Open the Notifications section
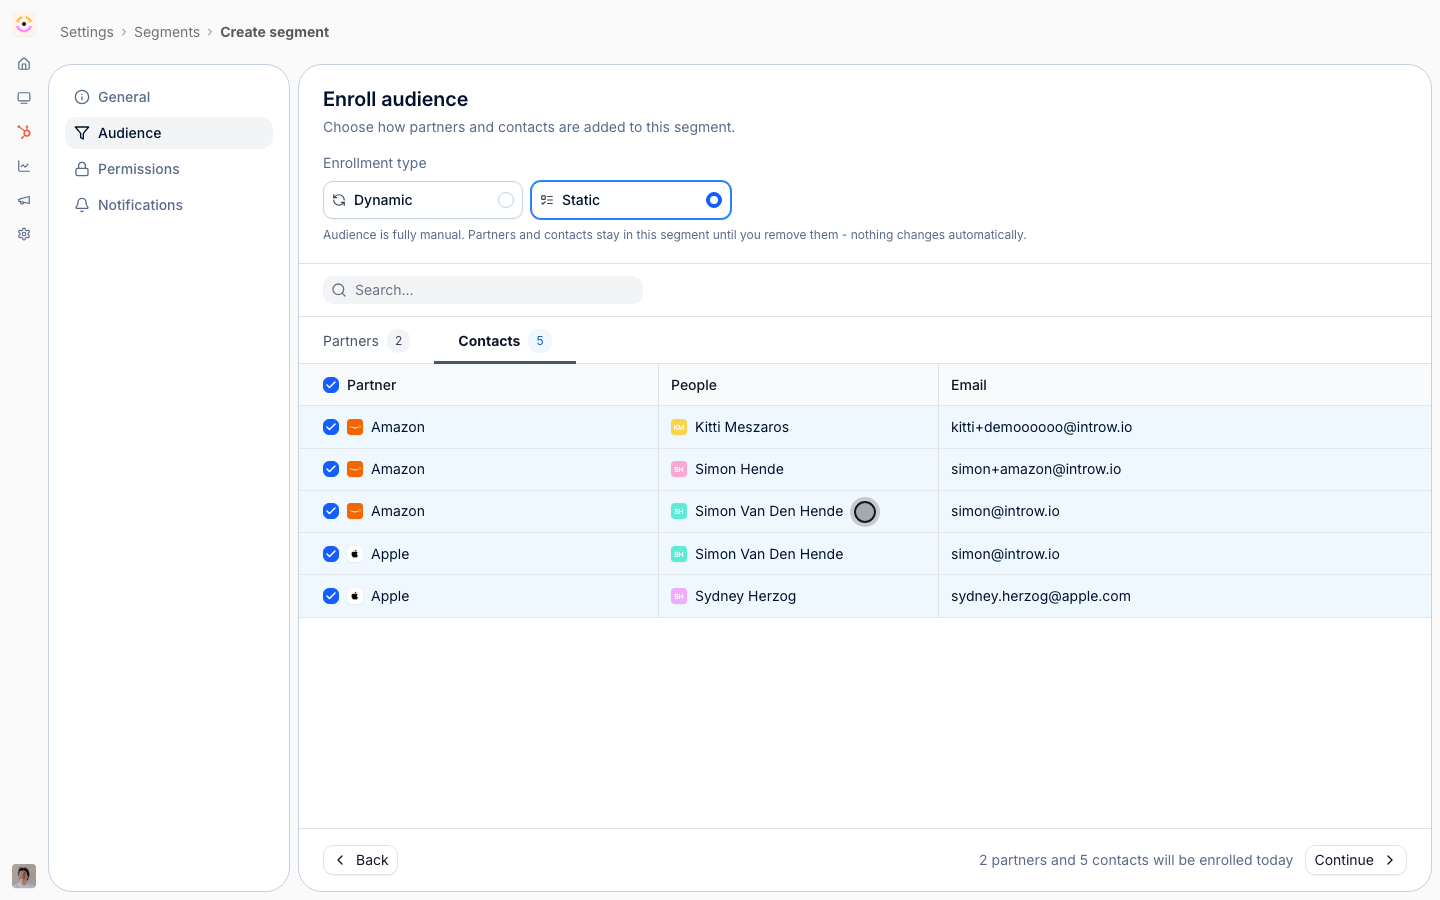Image resolution: width=1440 pixels, height=900 pixels. 169,205
